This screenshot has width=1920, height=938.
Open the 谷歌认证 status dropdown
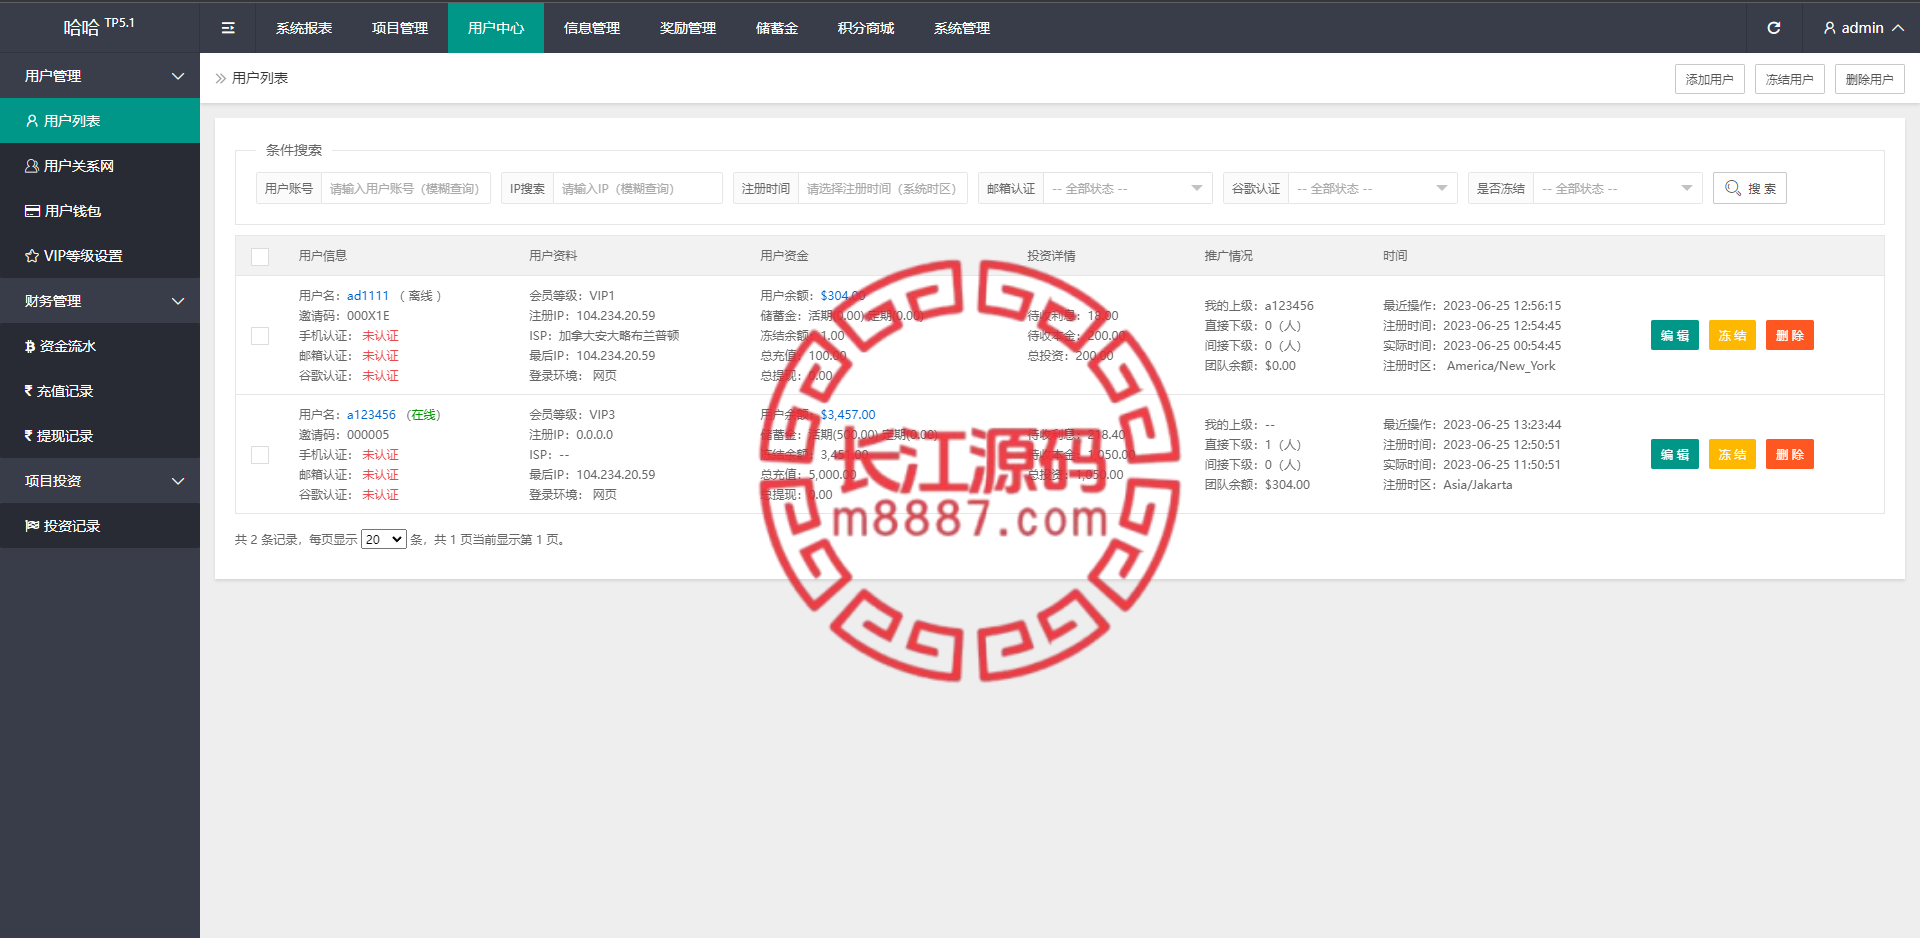(1372, 188)
